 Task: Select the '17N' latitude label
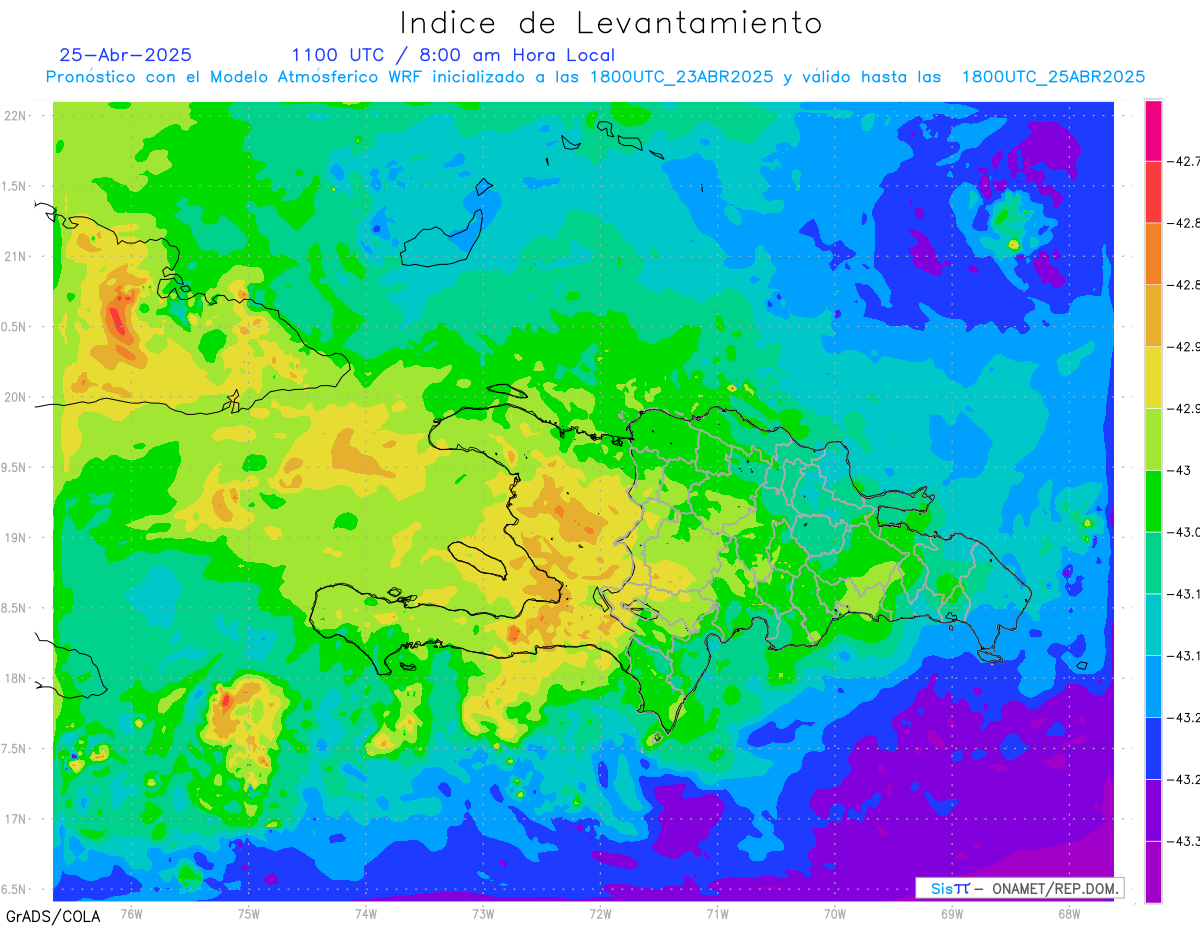click(x=17, y=819)
